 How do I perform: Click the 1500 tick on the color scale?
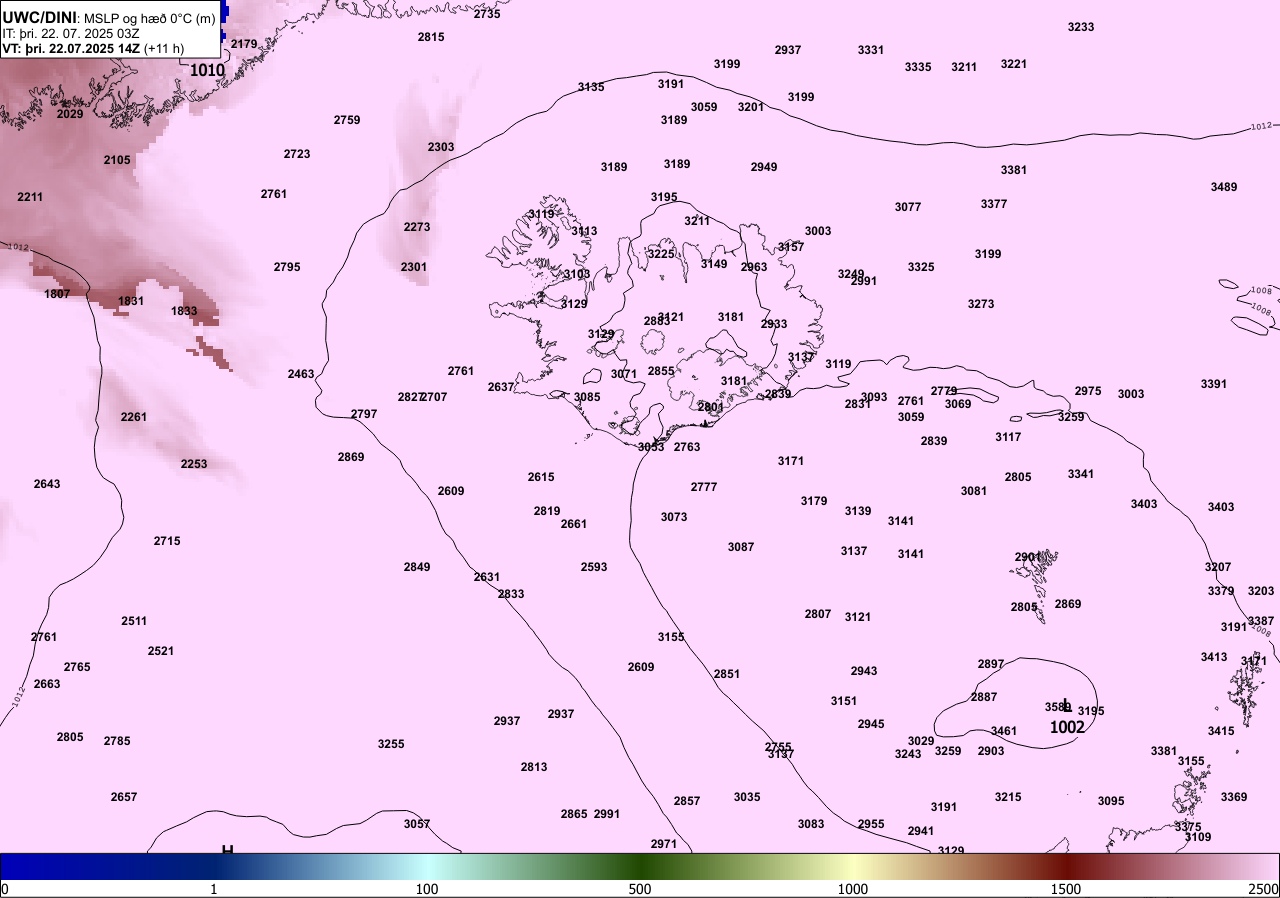[1066, 889]
